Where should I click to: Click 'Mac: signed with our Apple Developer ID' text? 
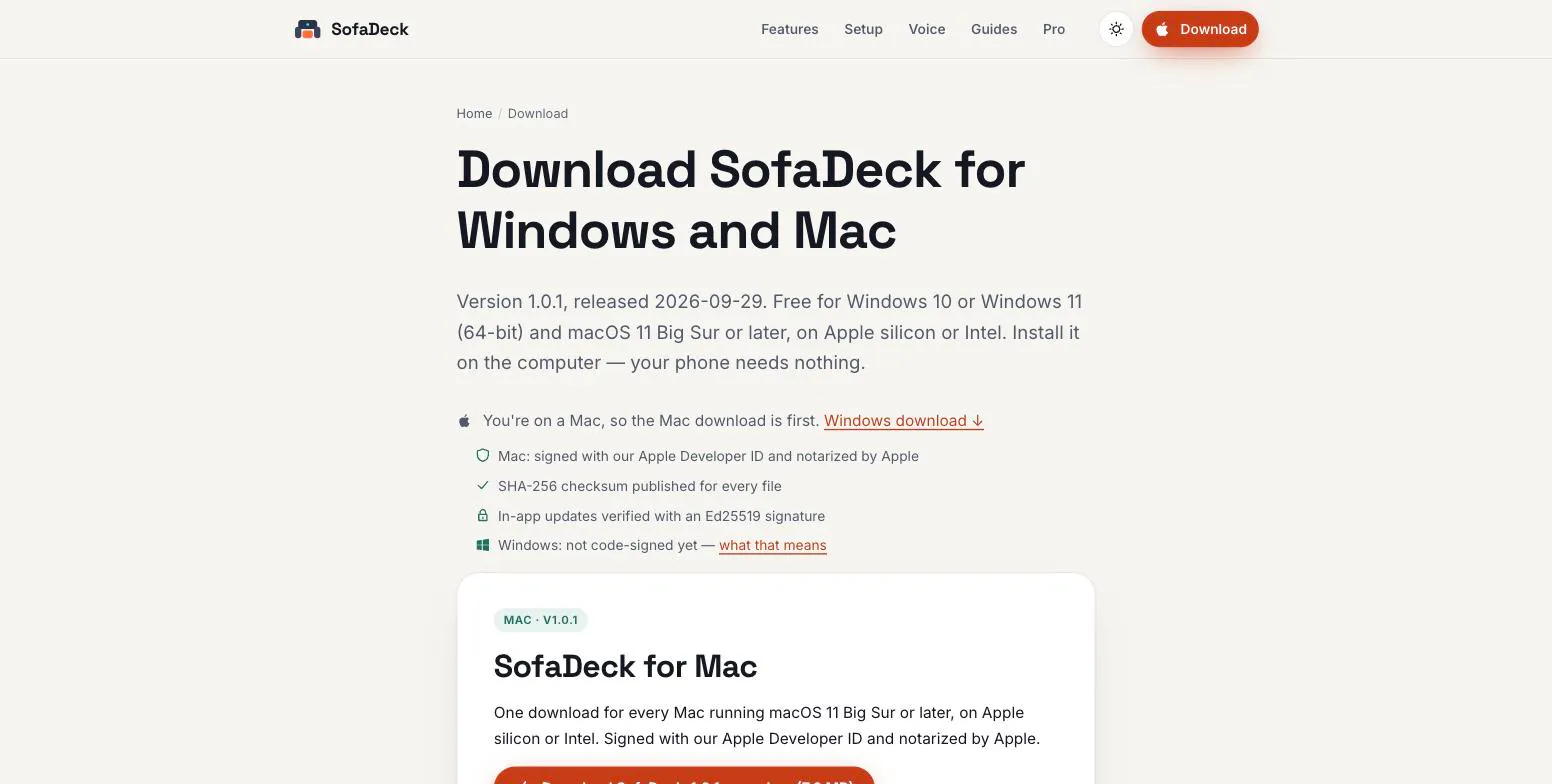click(x=708, y=456)
